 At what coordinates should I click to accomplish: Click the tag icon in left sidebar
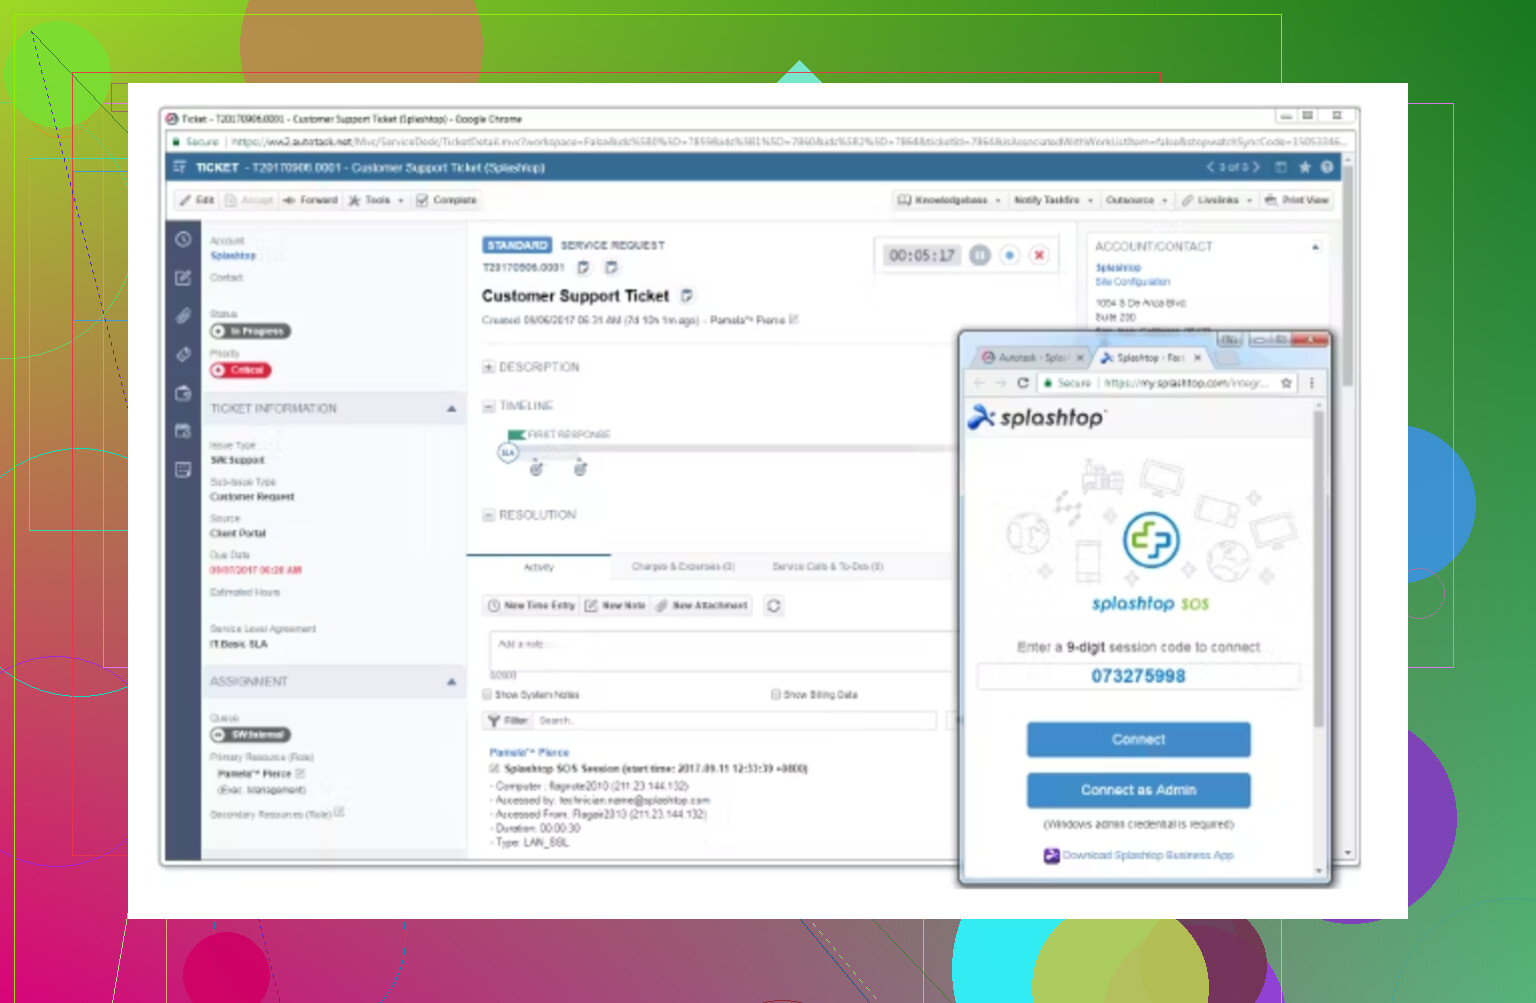[183, 354]
